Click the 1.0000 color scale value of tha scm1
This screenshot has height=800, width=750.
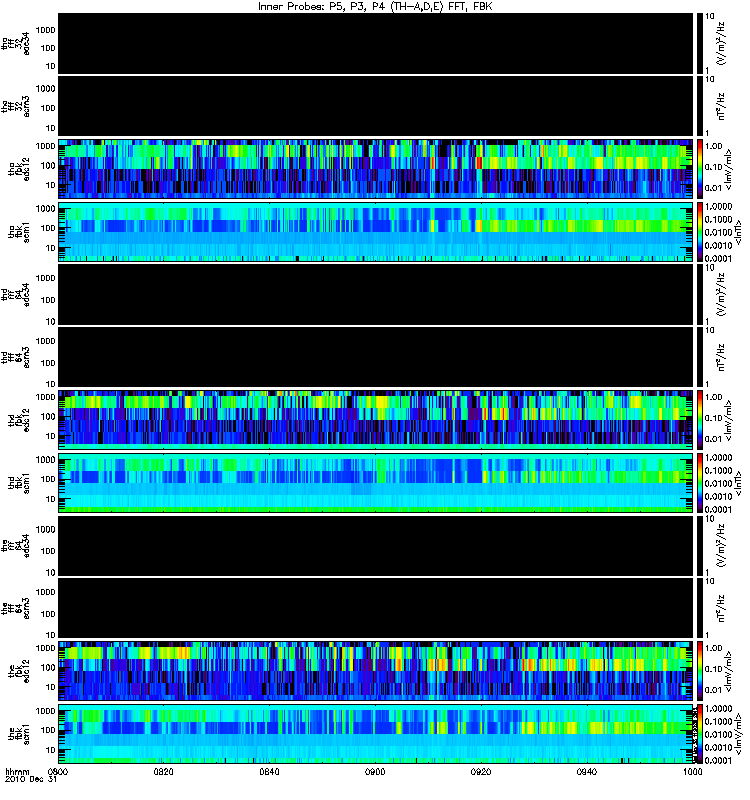click(x=718, y=206)
